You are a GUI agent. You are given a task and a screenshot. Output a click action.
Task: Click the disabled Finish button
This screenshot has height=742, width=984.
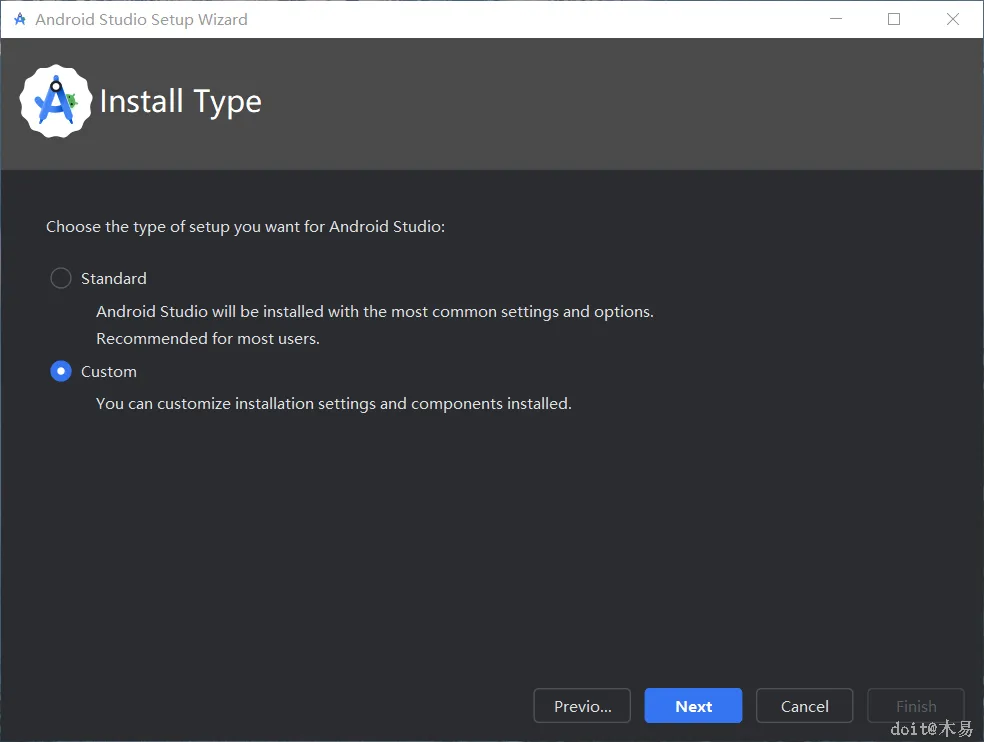(916, 706)
